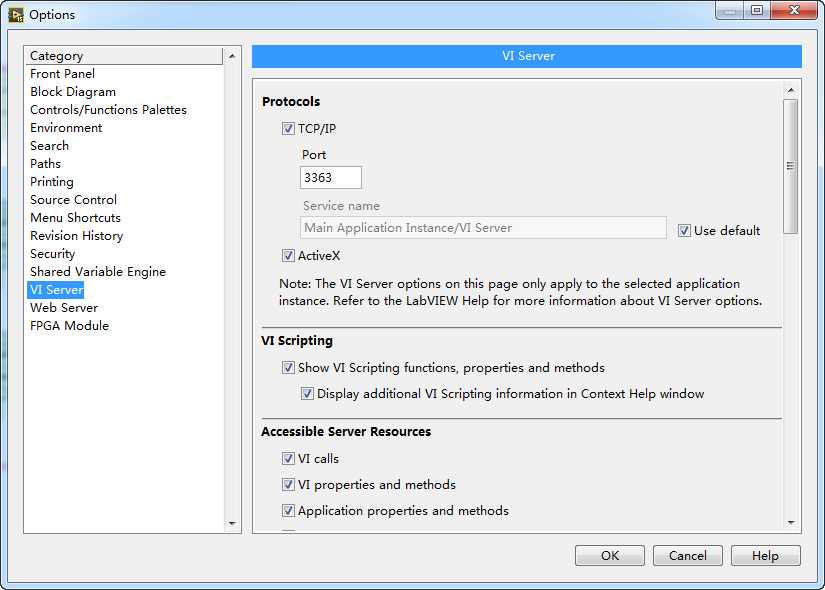Click VI Server pane scroll down arrow
Image resolution: width=825 pixels, height=590 pixels.
791,523
